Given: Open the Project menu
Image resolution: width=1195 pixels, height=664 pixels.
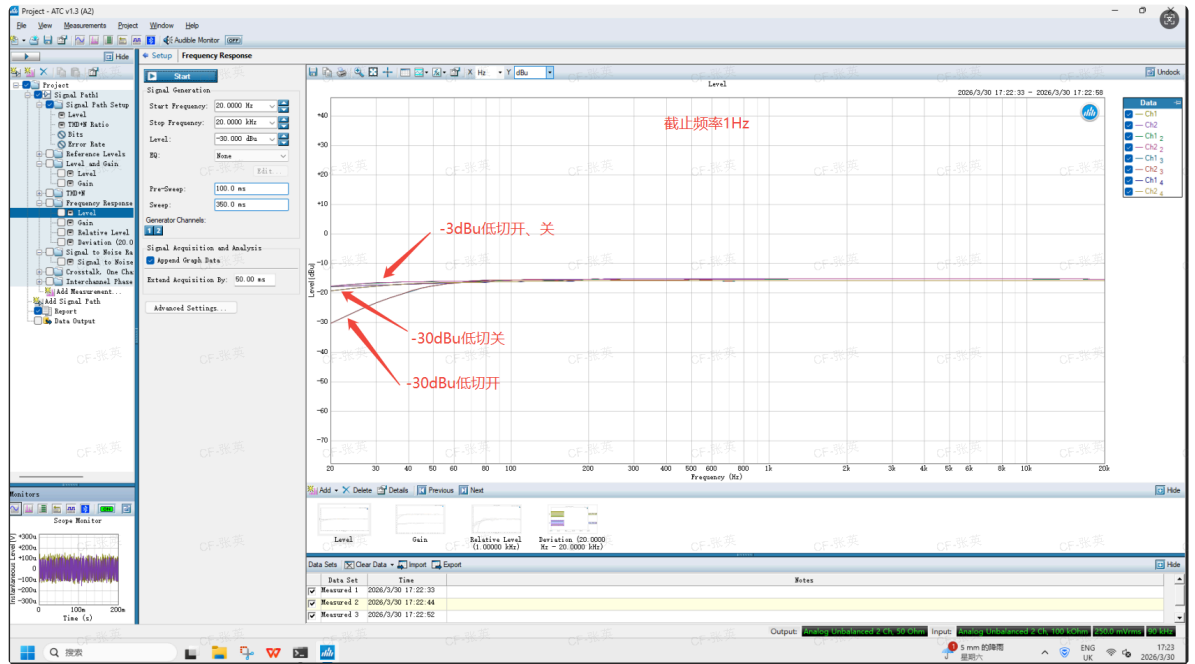Looking at the screenshot, I should pyautogui.click(x=127, y=25).
